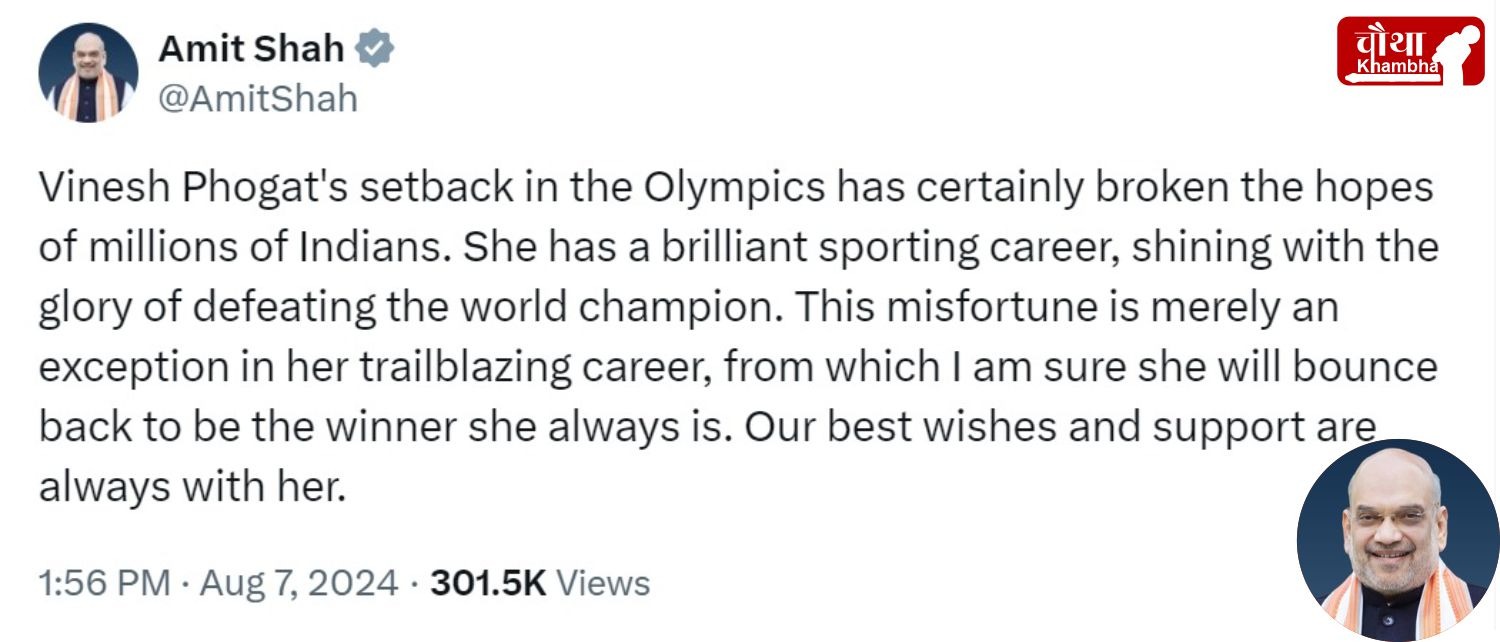Screen dimensions: 1500x642
Task: Click the bowing figure icon in the red logo
Action: click(1458, 52)
